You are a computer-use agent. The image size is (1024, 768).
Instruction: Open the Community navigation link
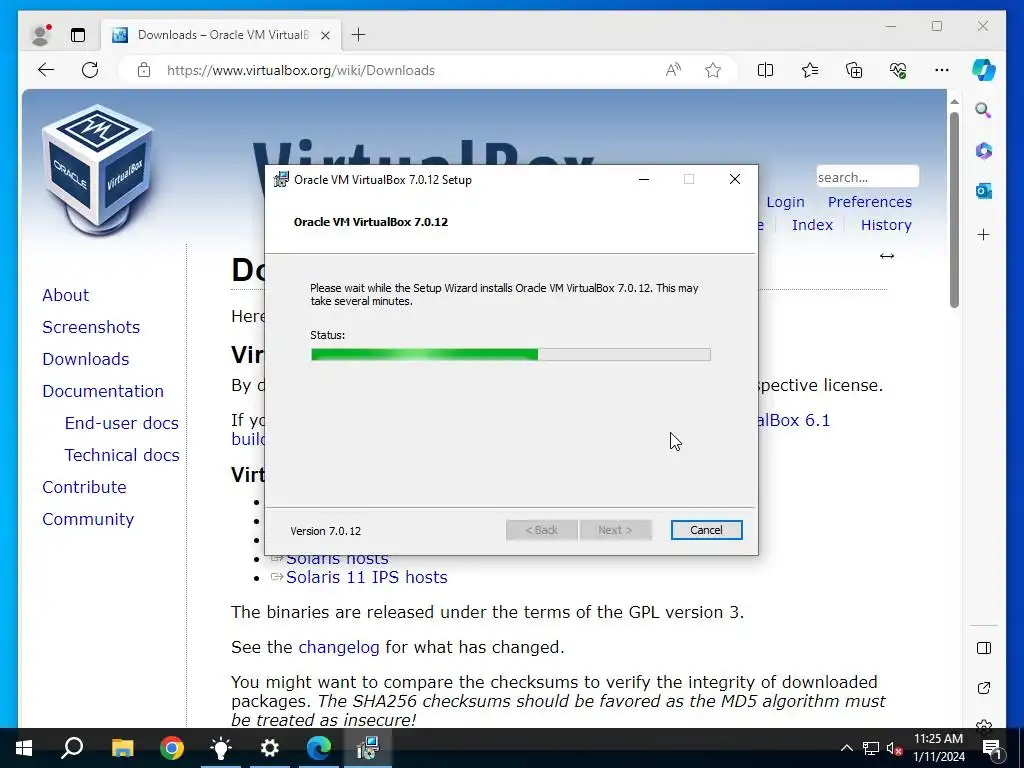pyautogui.click(x=88, y=519)
